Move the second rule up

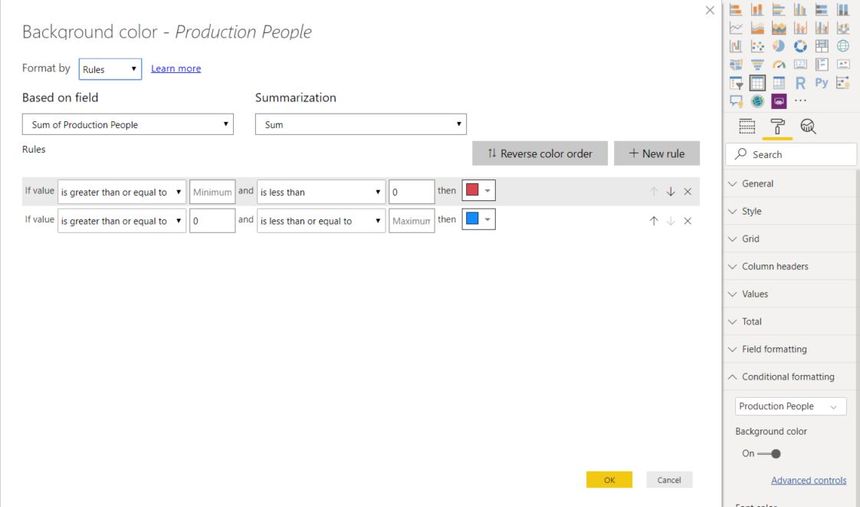pyautogui.click(x=654, y=221)
